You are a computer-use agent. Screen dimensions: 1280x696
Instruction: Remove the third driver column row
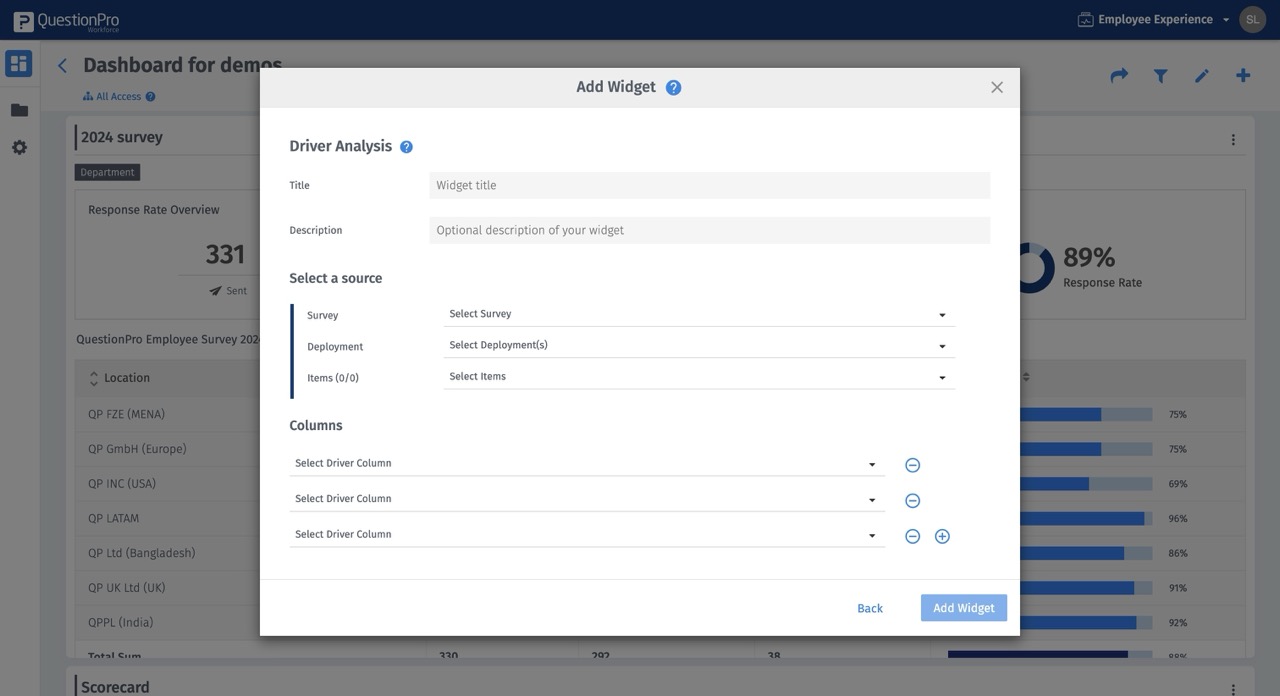click(x=912, y=536)
